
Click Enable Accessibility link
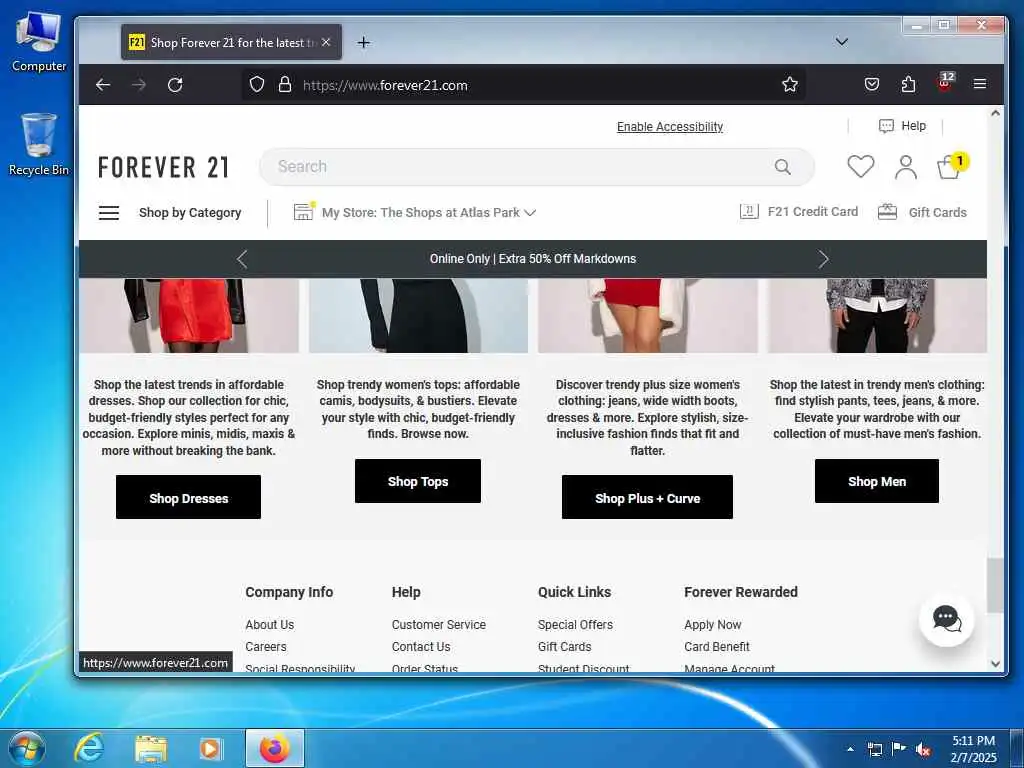[x=670, y=127]
